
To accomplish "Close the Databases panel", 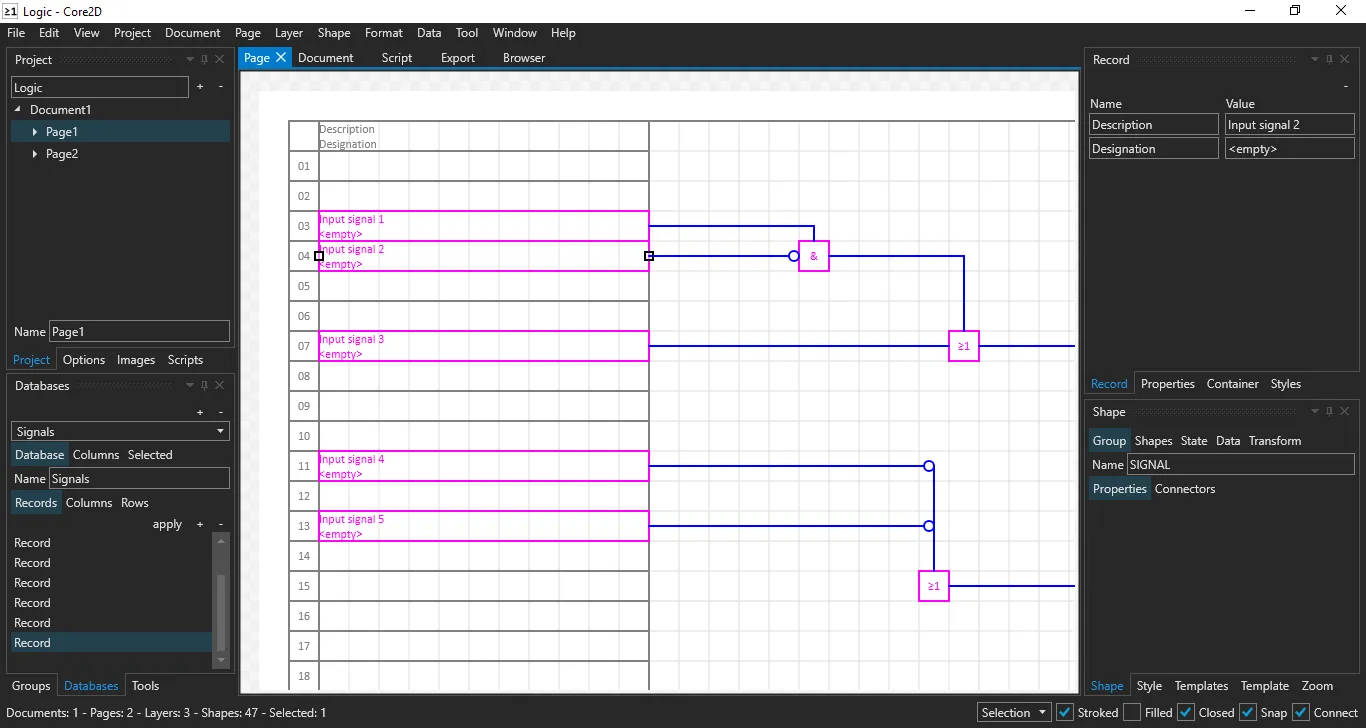I will coord(219,385).
